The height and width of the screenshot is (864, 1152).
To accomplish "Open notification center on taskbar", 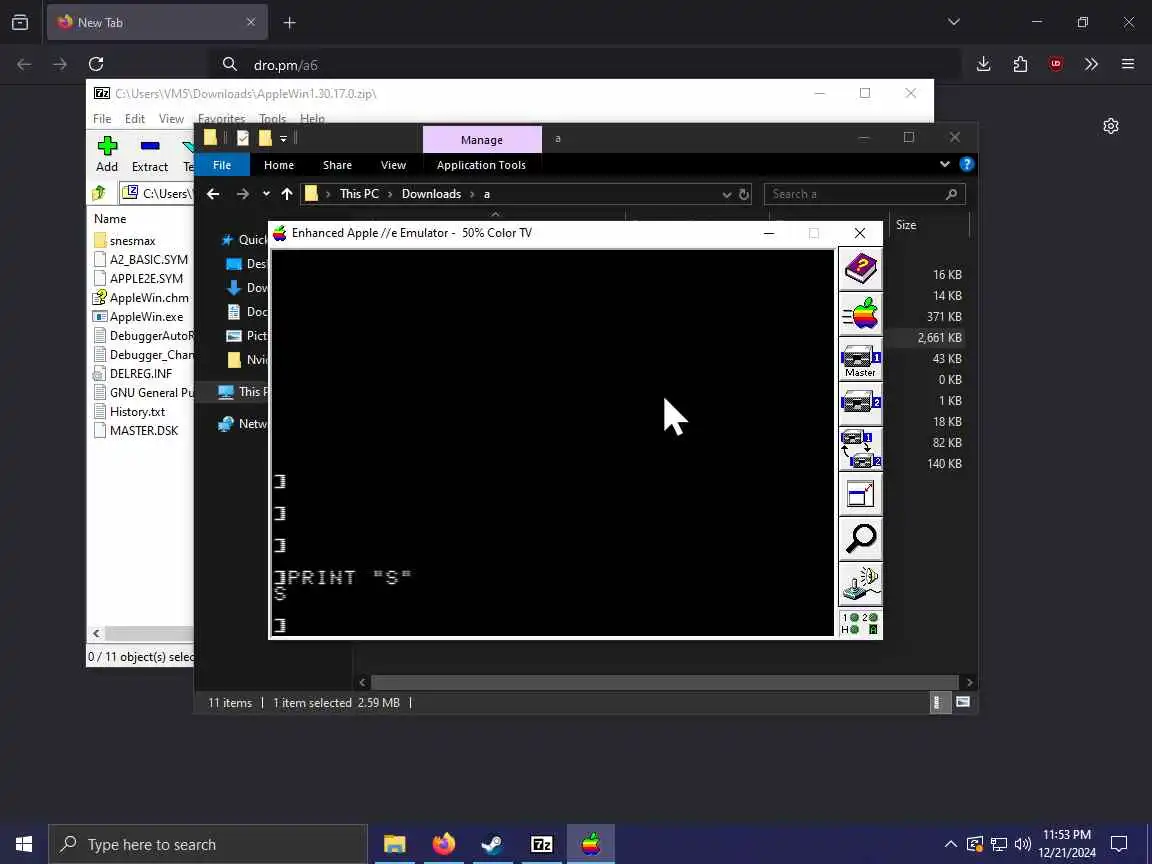I will click(x=1118, y=843).
